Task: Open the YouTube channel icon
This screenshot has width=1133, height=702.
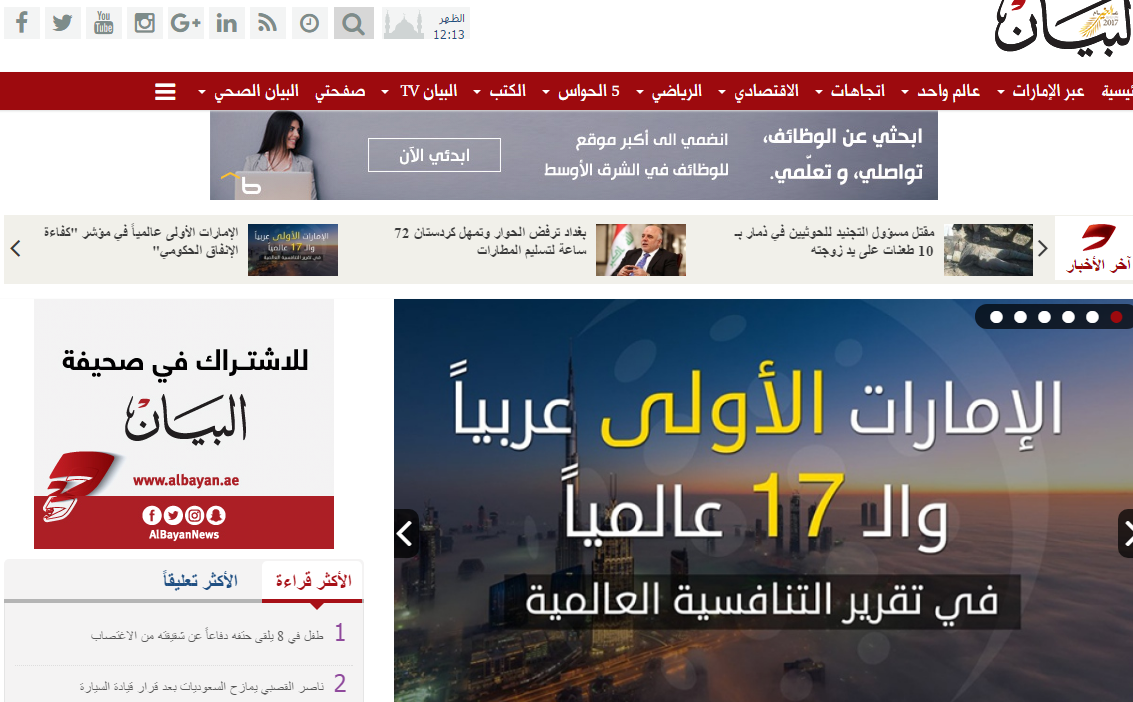Action: (104, 23)
